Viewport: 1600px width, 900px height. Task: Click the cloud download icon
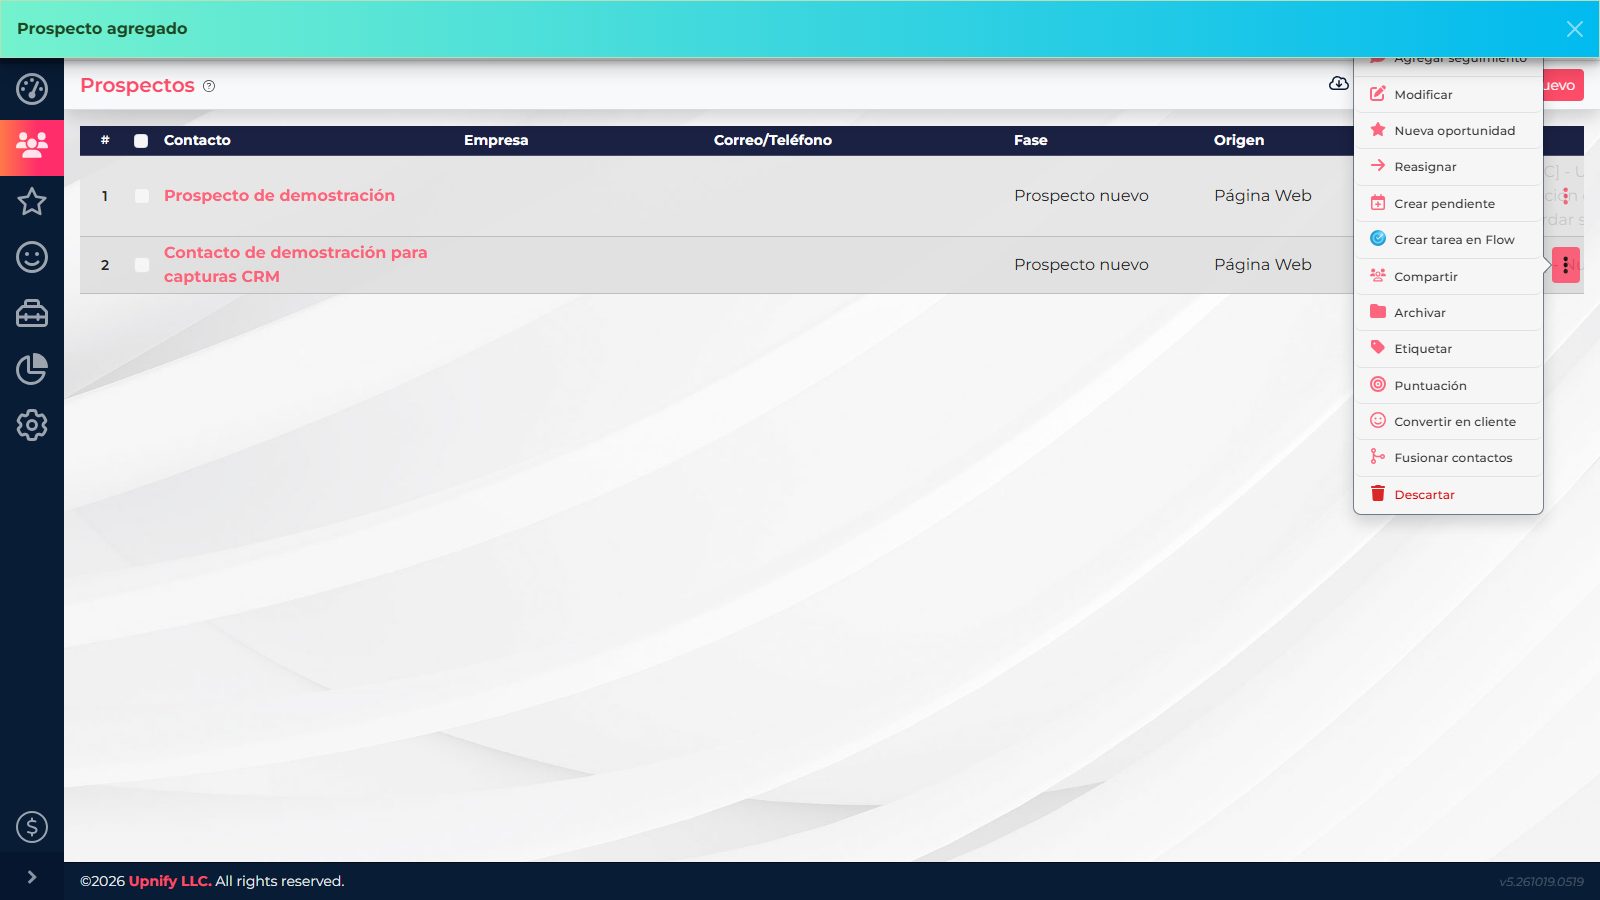click(1338, 83)
